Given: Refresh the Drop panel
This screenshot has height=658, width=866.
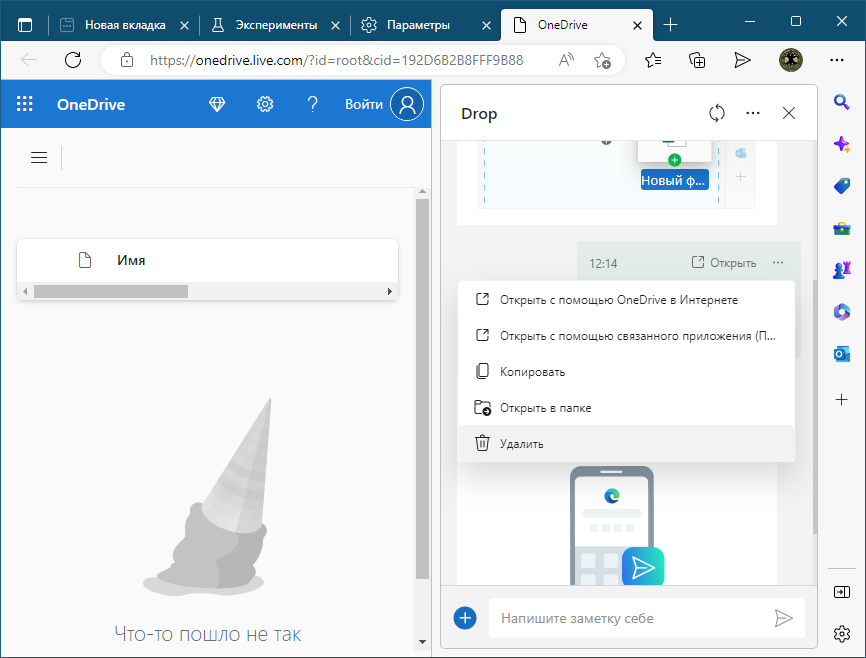Looking at the screenshot, I should coord(716,113).
